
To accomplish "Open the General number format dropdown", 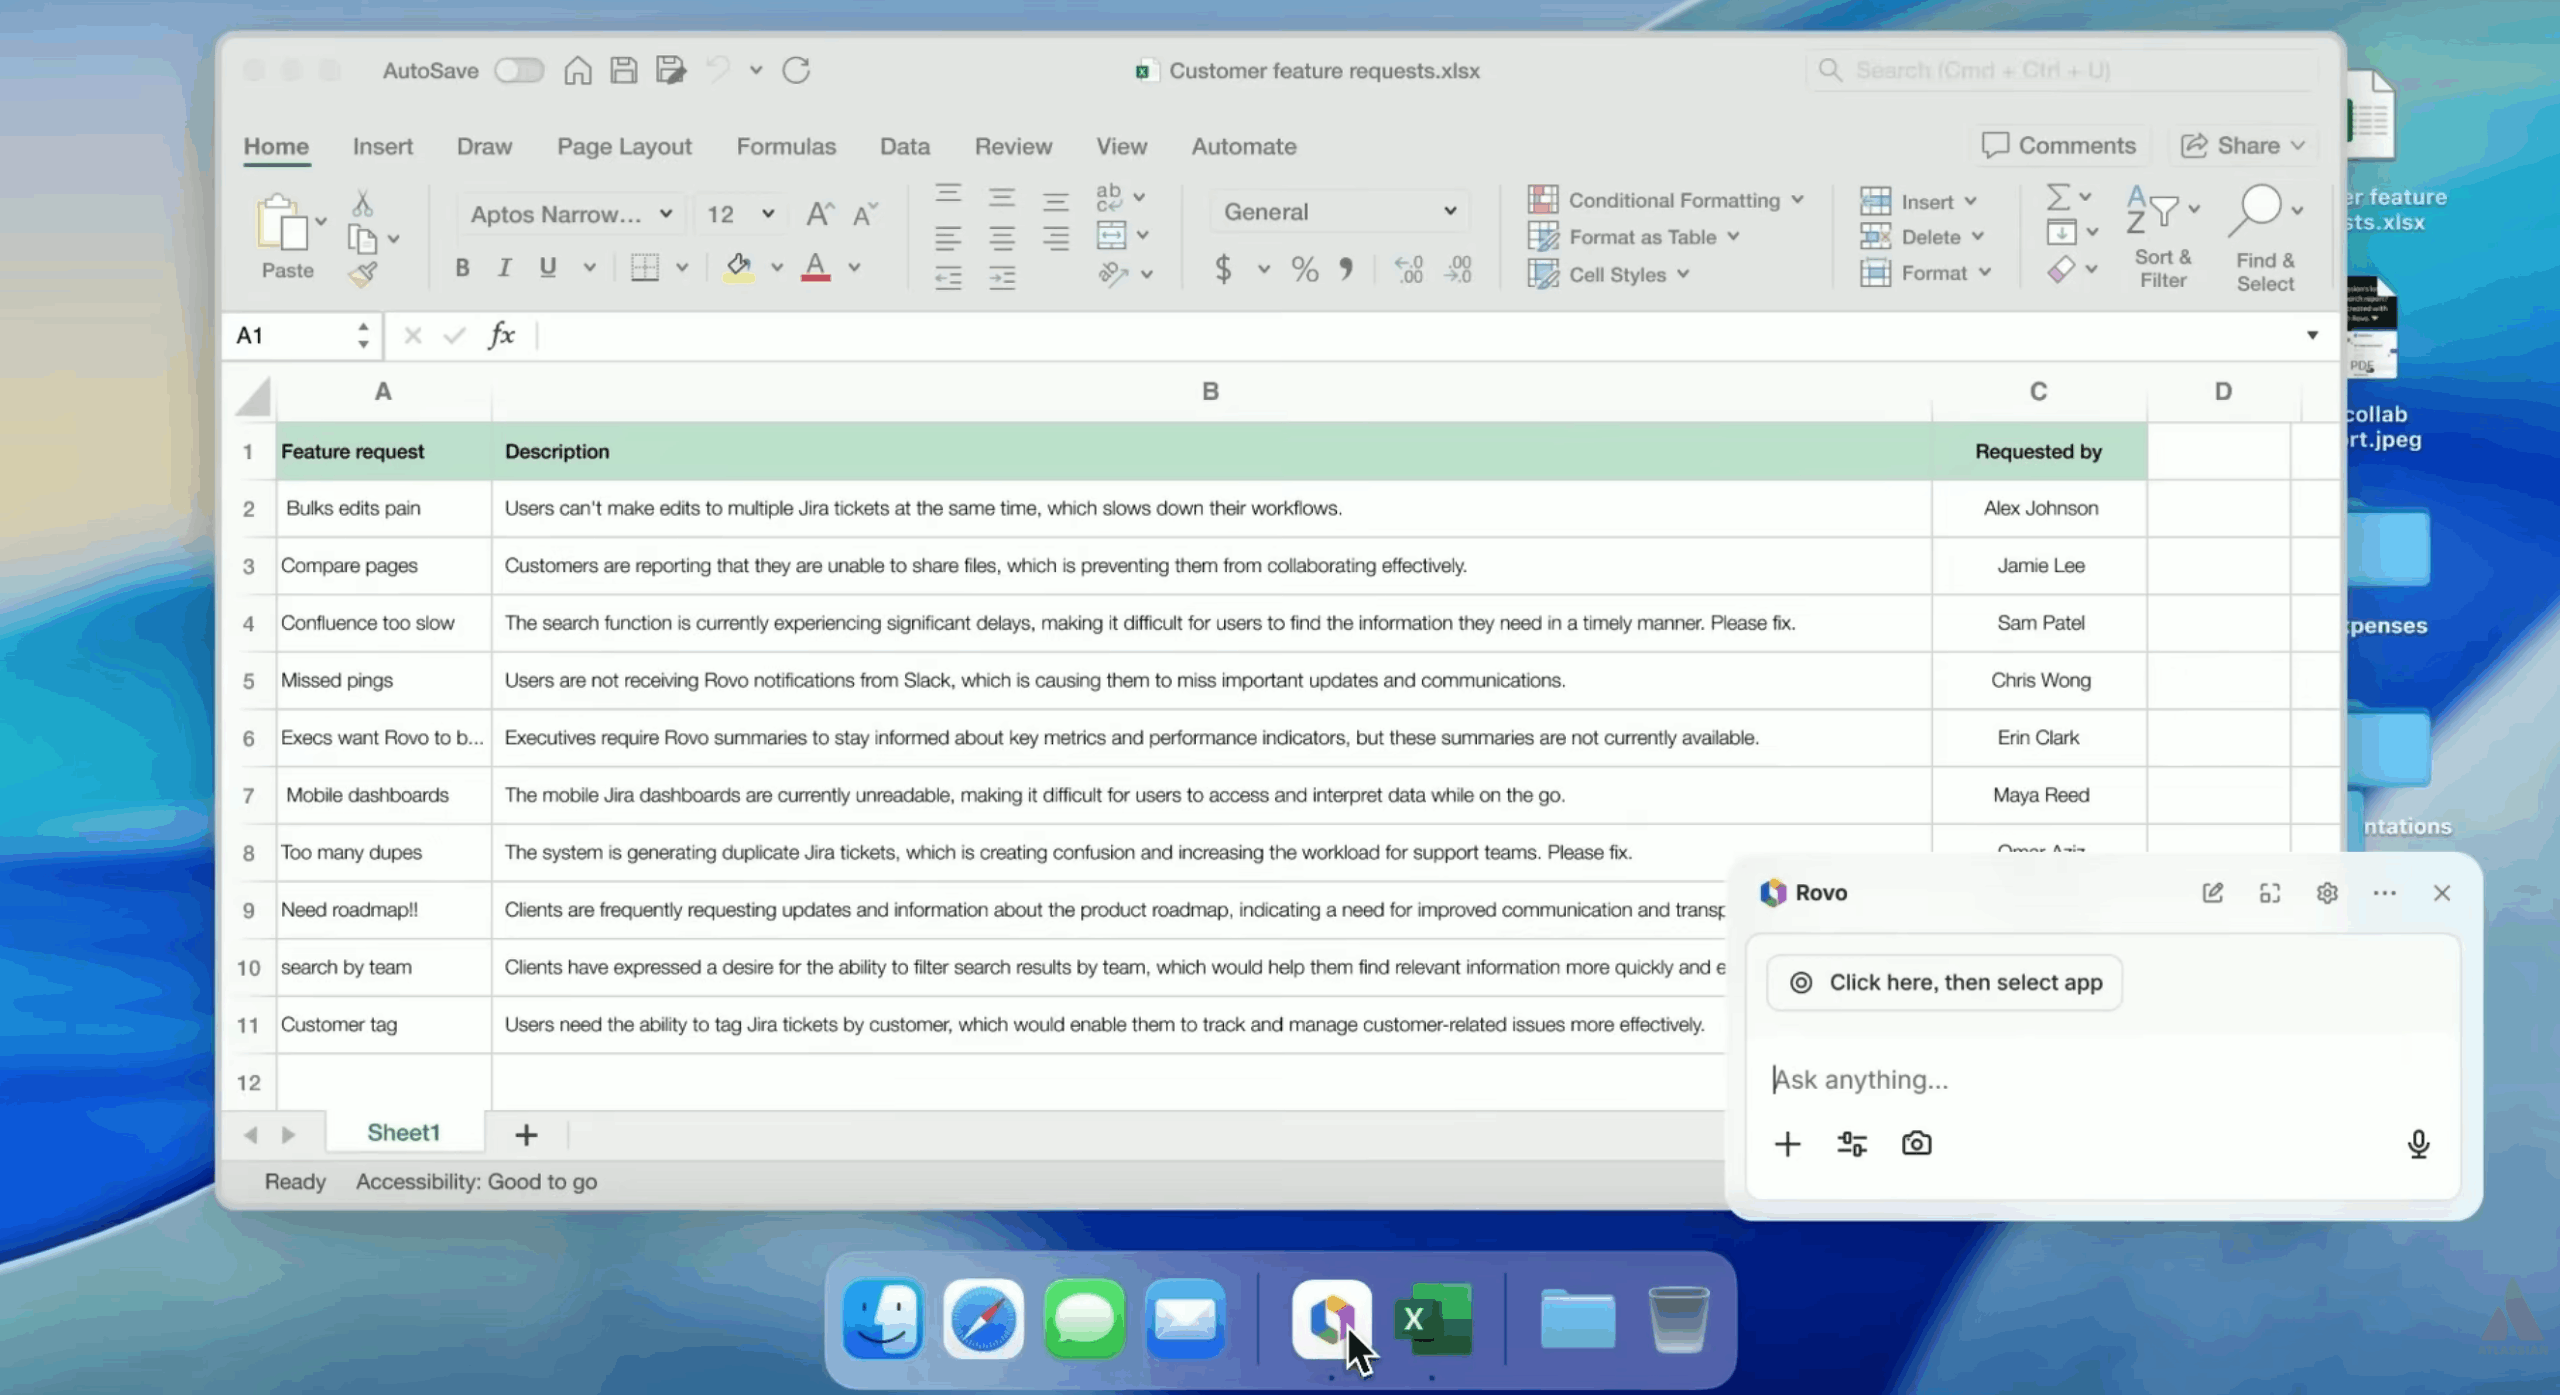I will coord(1449,211).
